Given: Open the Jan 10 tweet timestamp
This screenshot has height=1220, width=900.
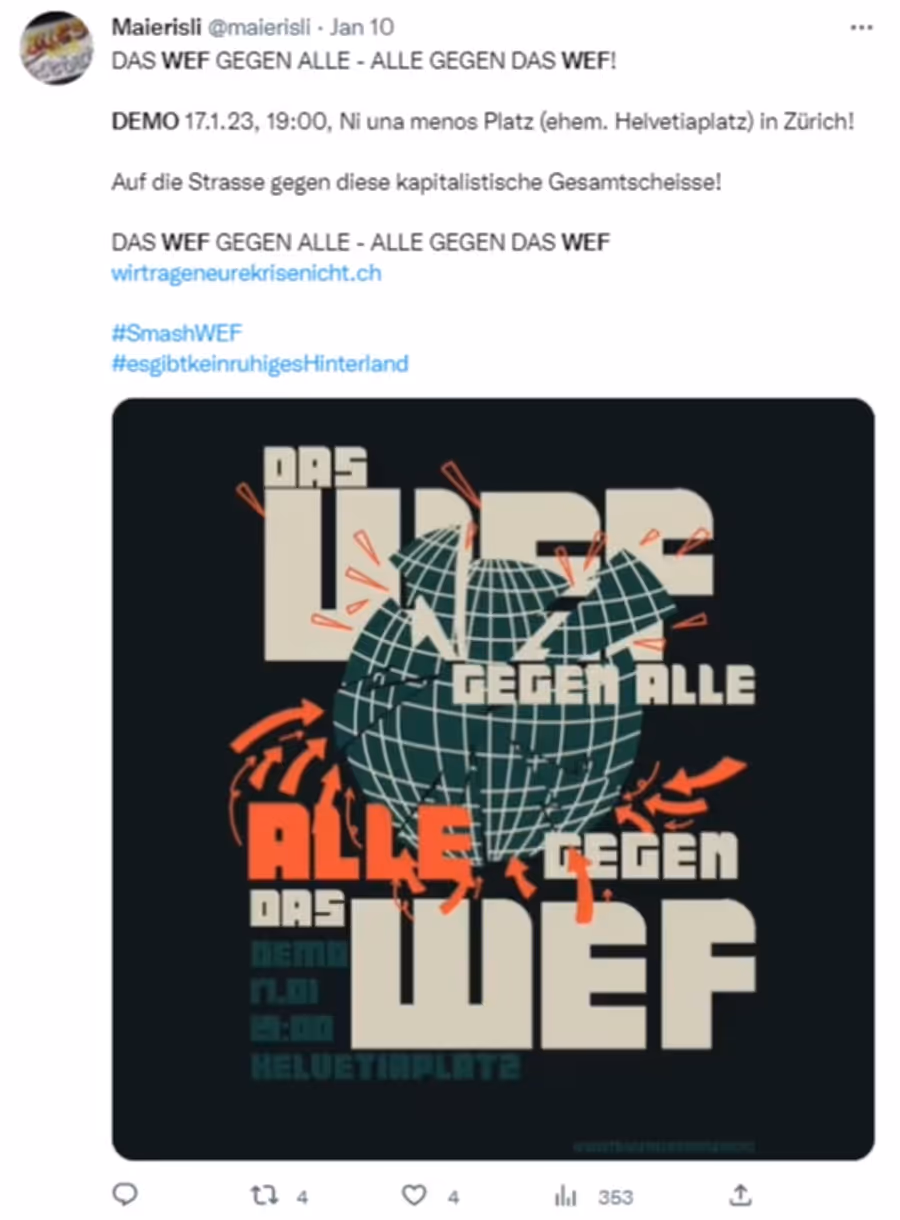Looking at the screenshot, I should click(x=362, y=27).
